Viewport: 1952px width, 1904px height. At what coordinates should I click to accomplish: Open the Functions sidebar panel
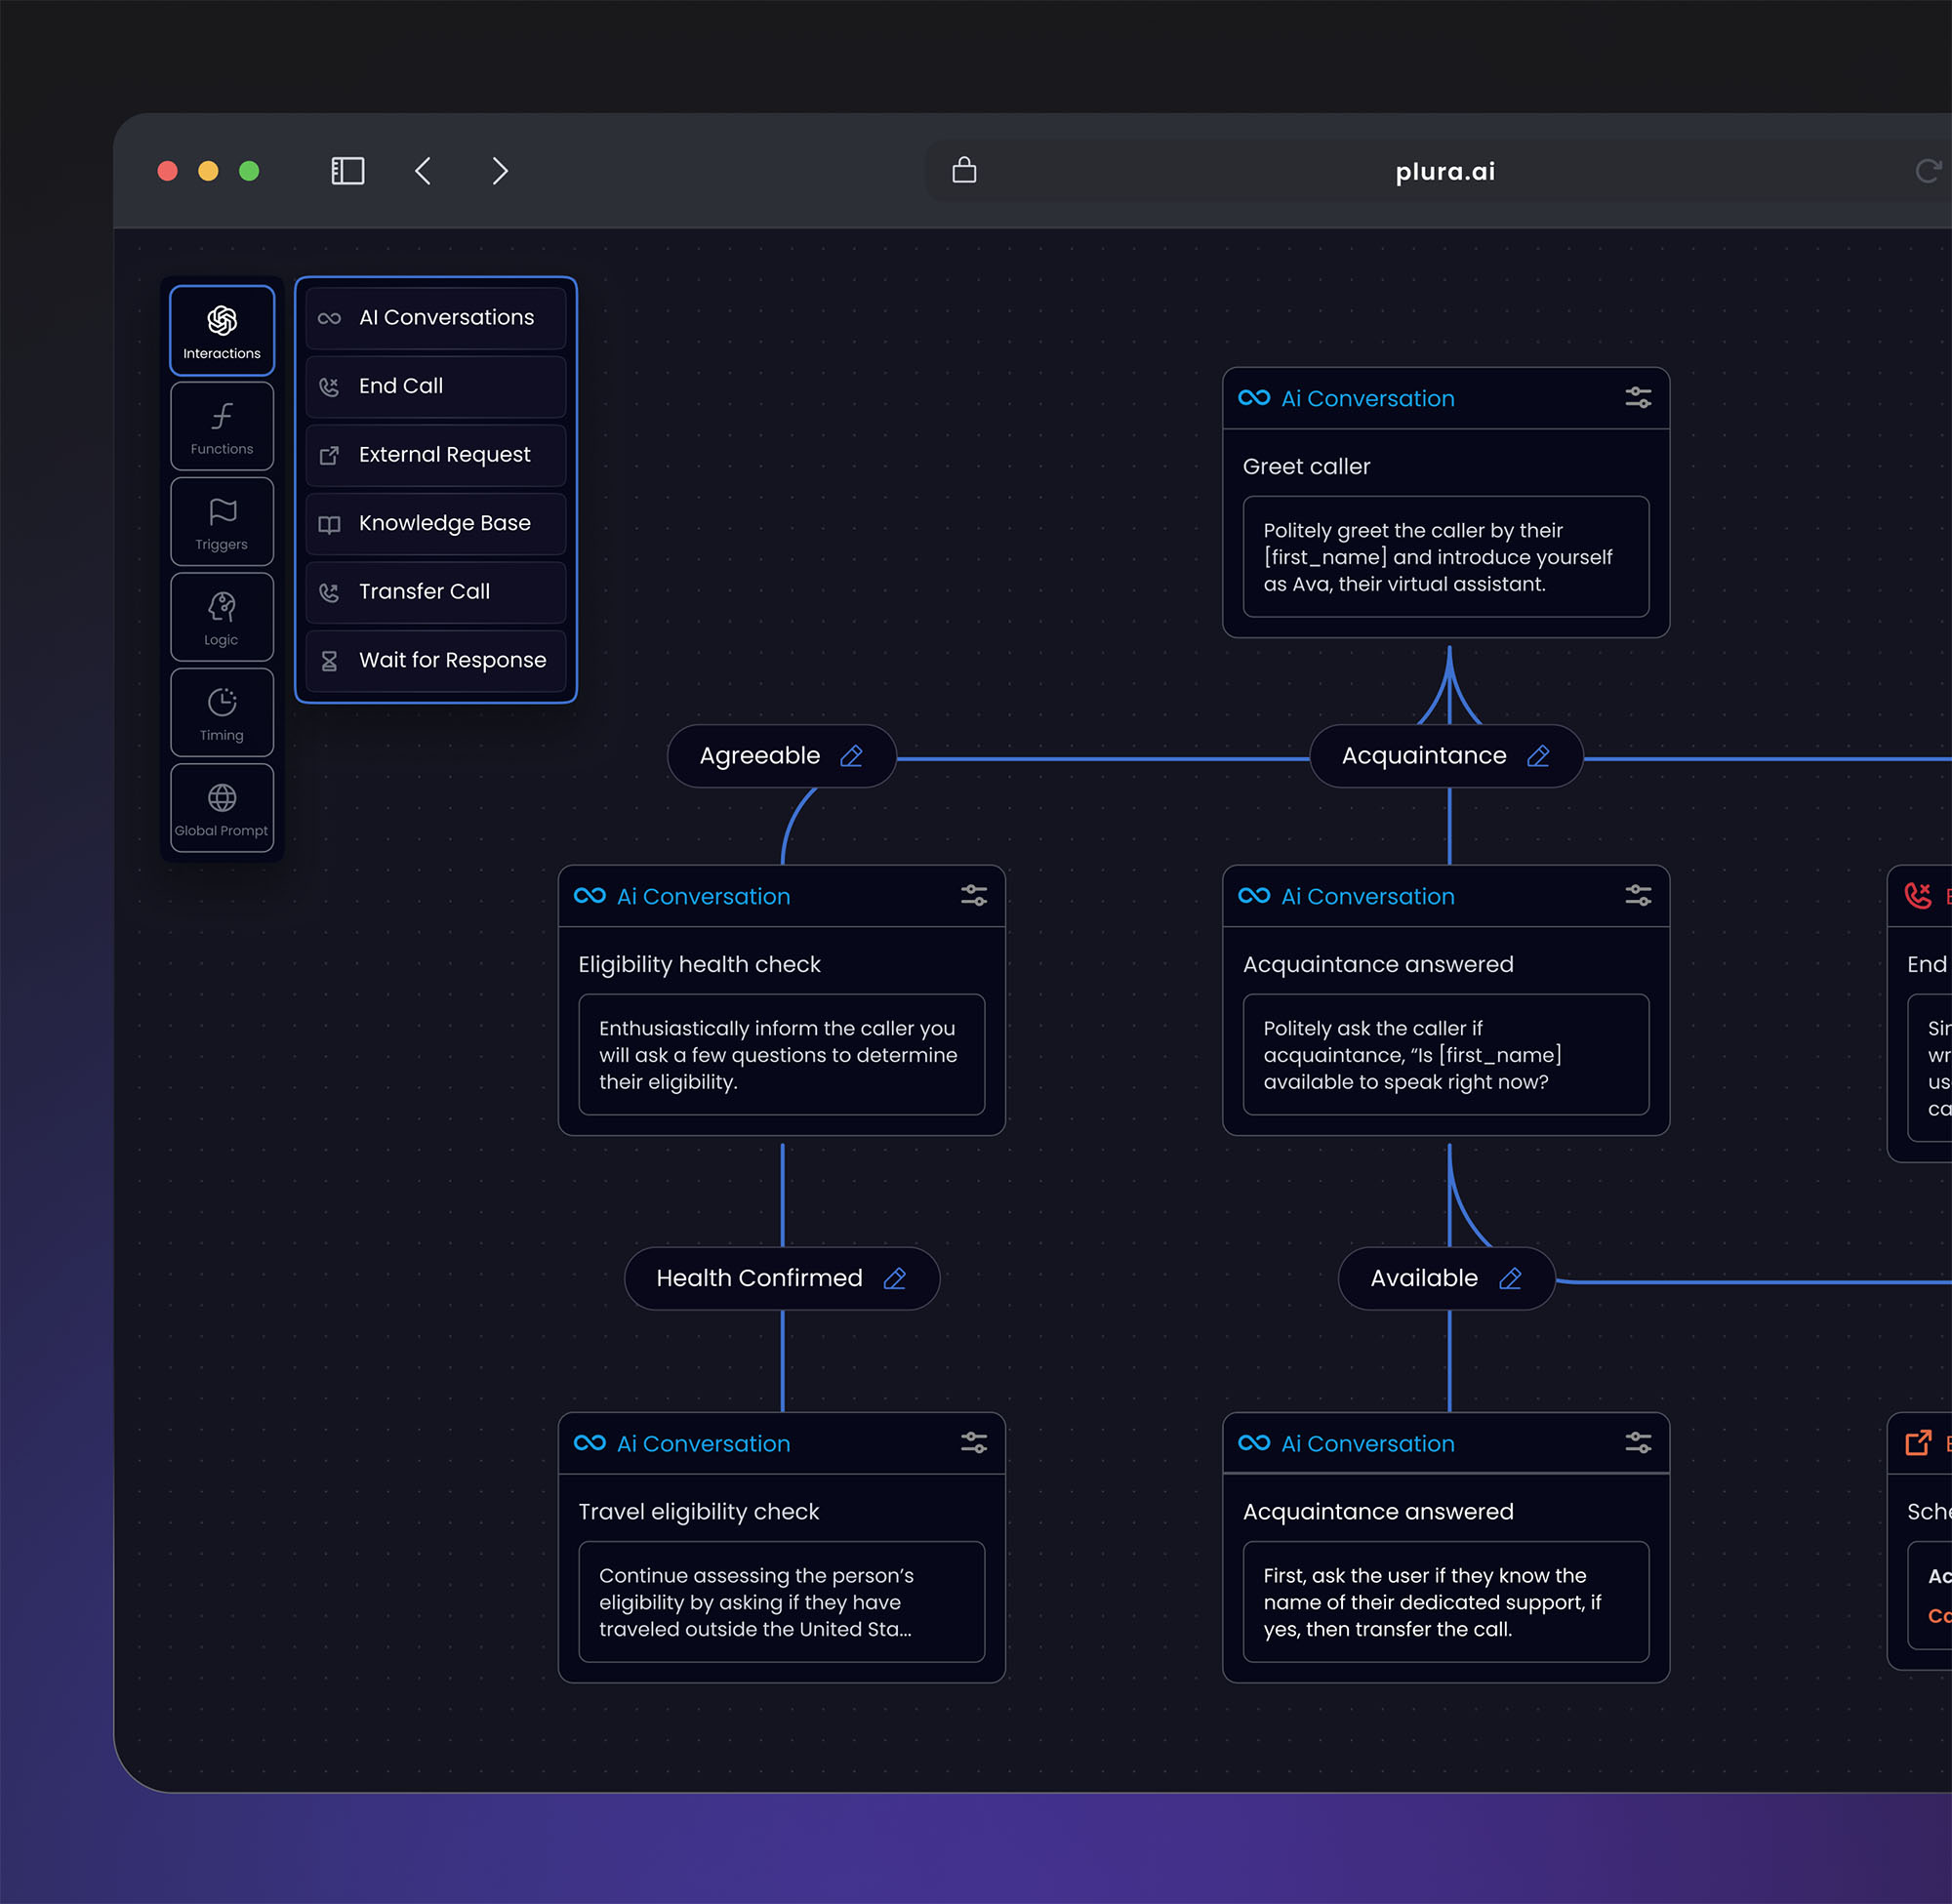pyautogui.click(x=222, y=426)
